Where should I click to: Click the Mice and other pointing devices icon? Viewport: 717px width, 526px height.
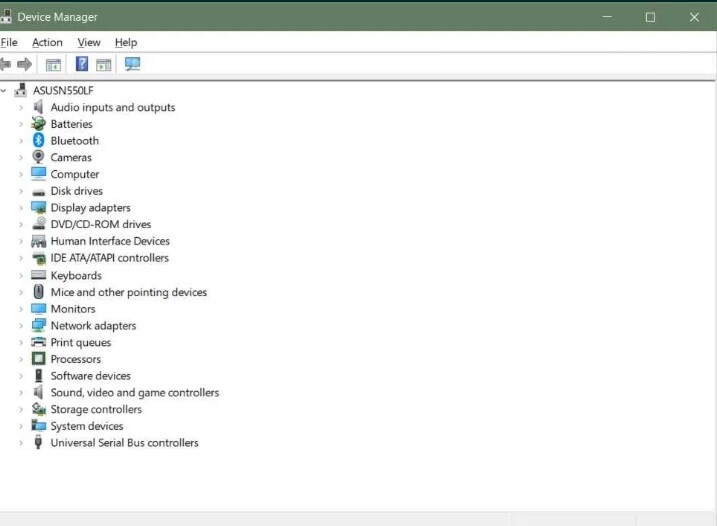[x=38, y=292]
